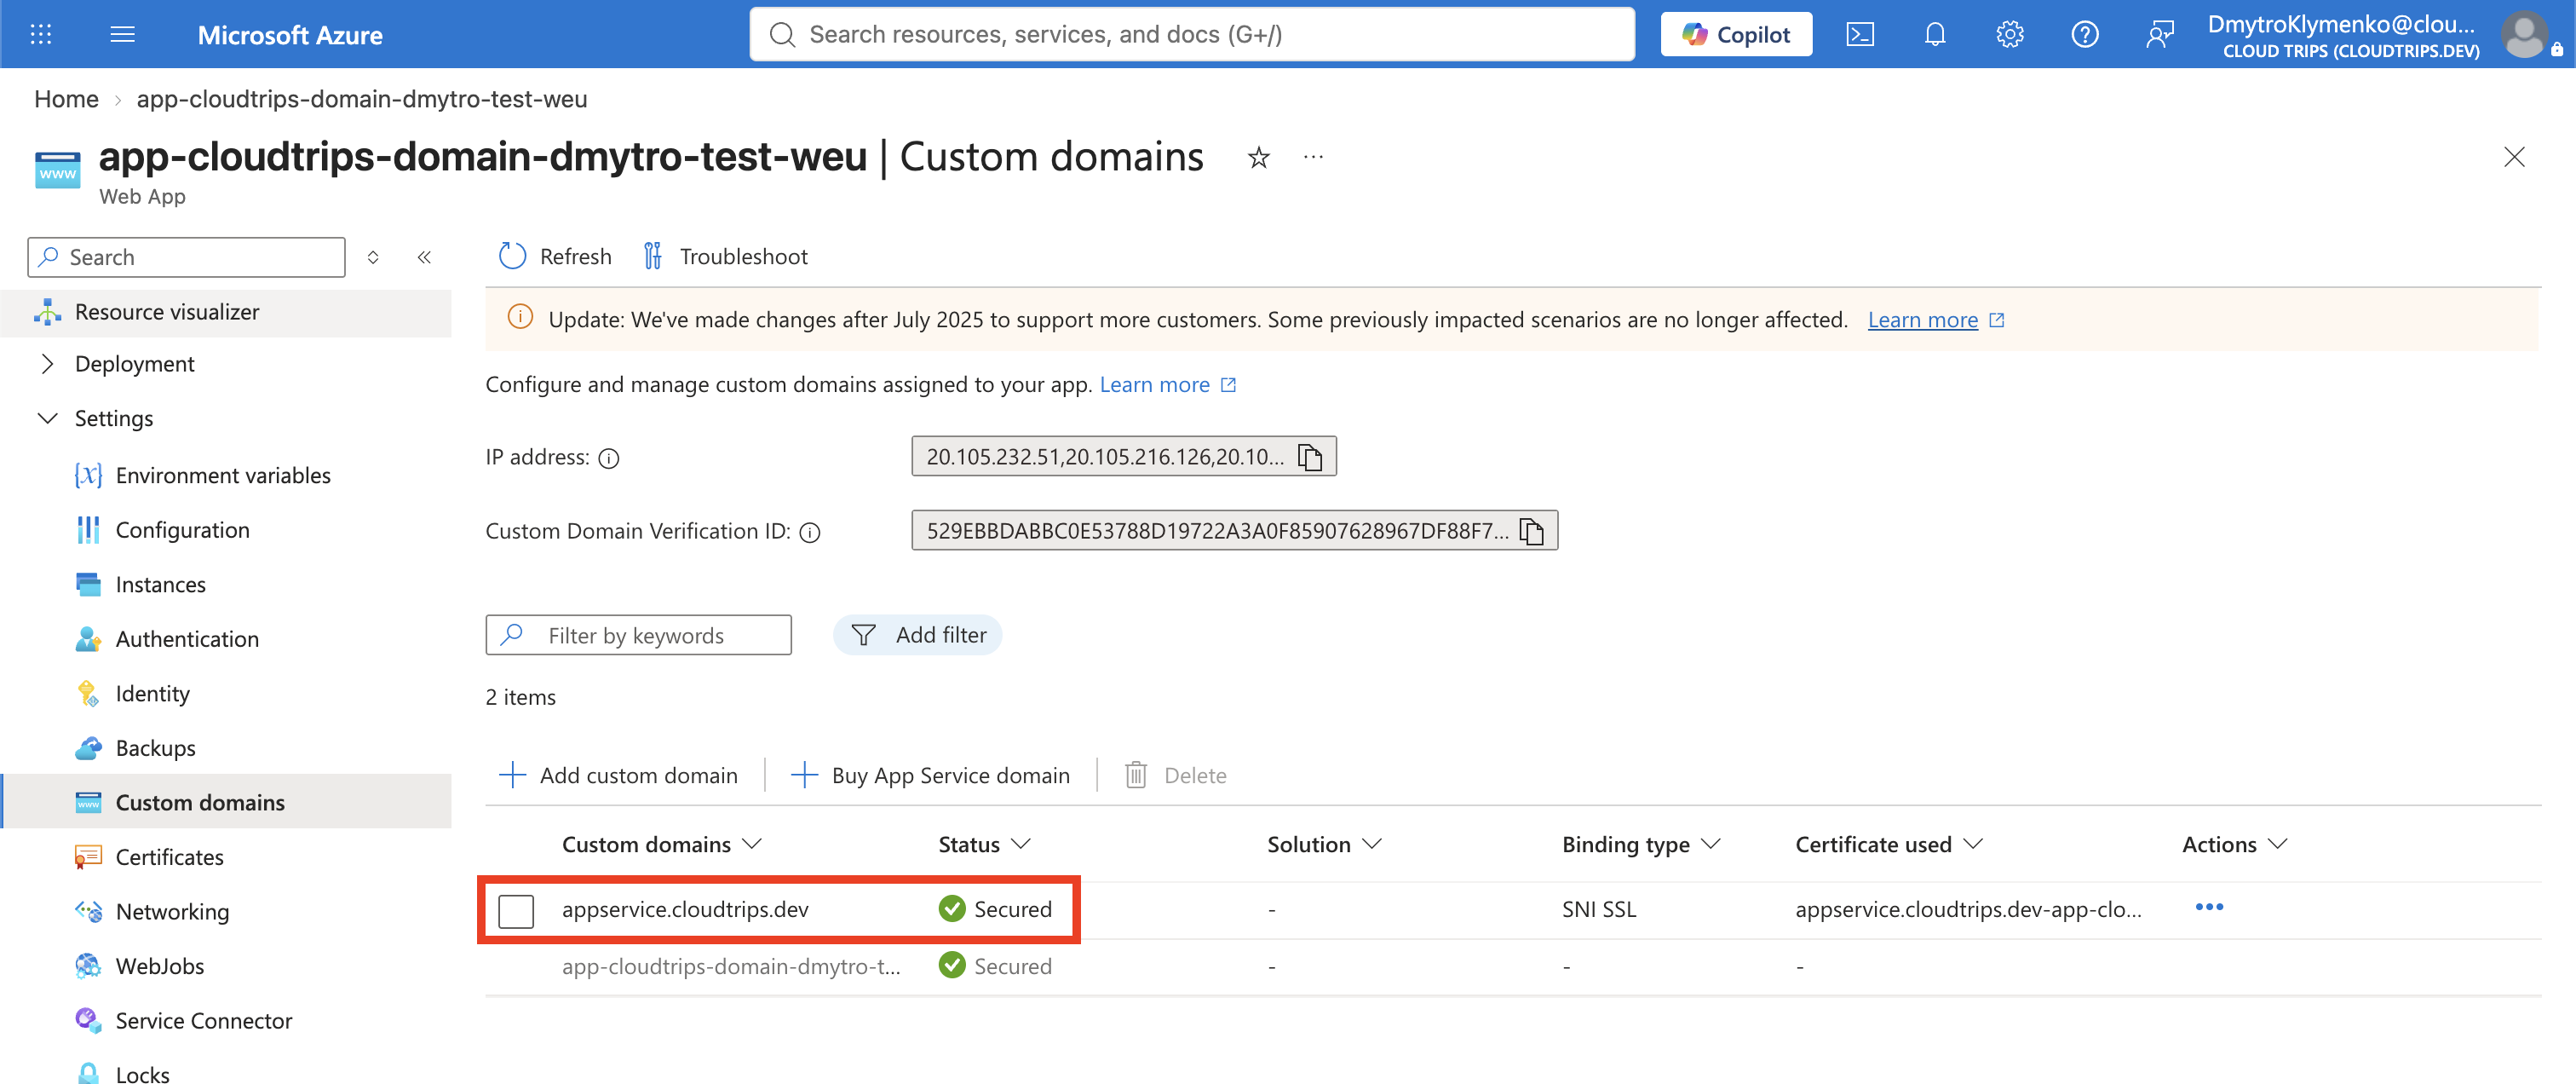Image resolution: width=2576 pixels, height=1084 pixels.
Task: Focus the global search resources box
Action: (1192, 35)
